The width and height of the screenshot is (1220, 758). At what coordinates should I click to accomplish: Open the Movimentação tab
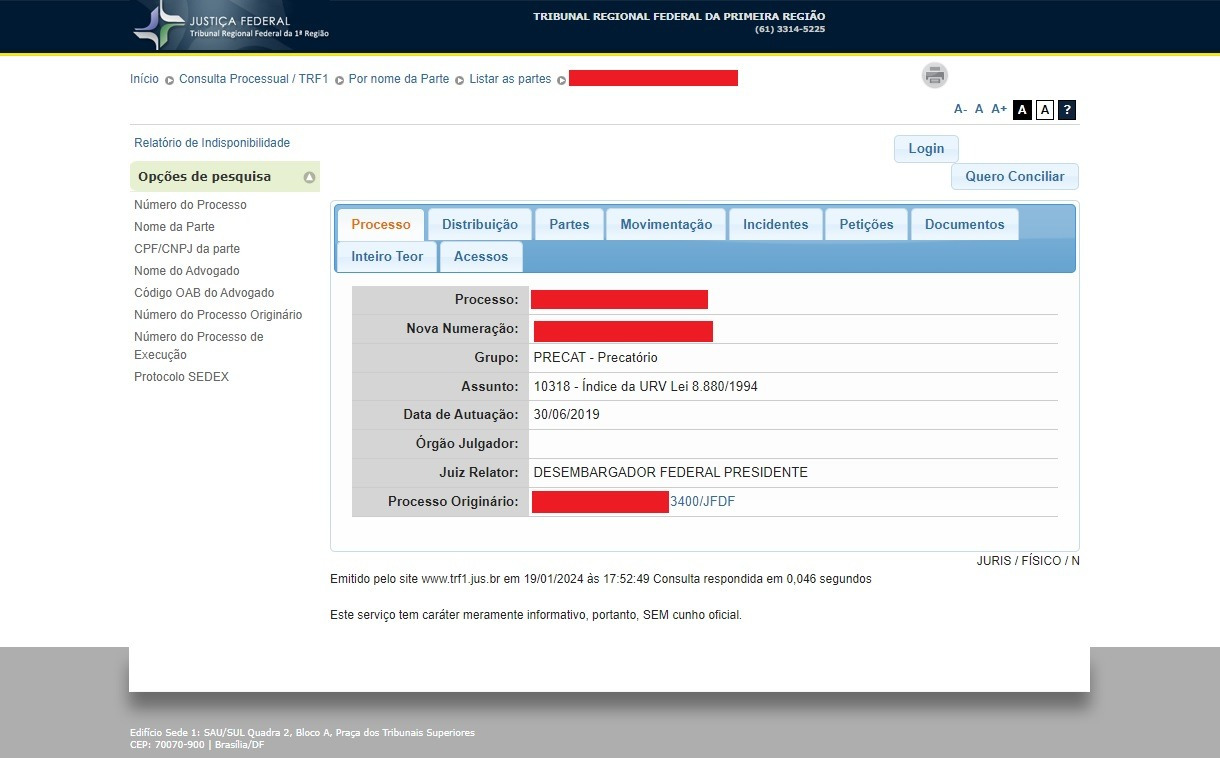point(666,225)
